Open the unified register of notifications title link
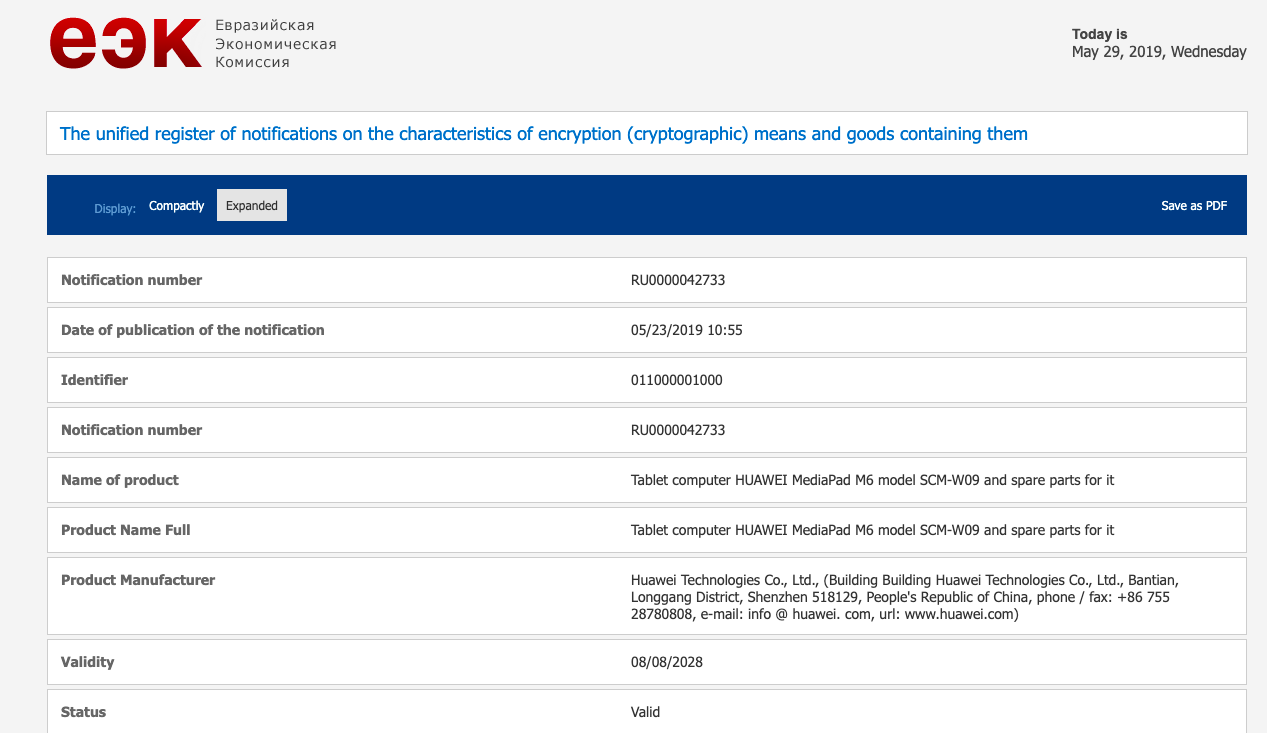 click(x=544, y=134)
